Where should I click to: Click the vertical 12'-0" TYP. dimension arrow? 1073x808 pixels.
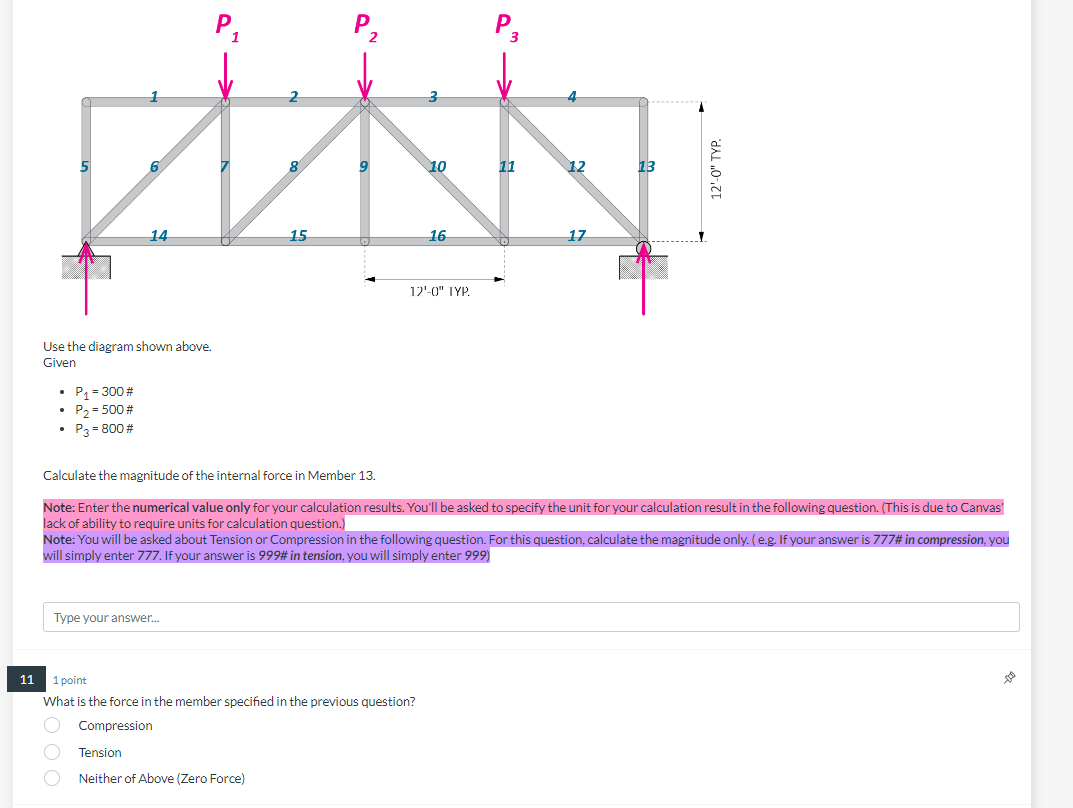[x=704, y=168]
